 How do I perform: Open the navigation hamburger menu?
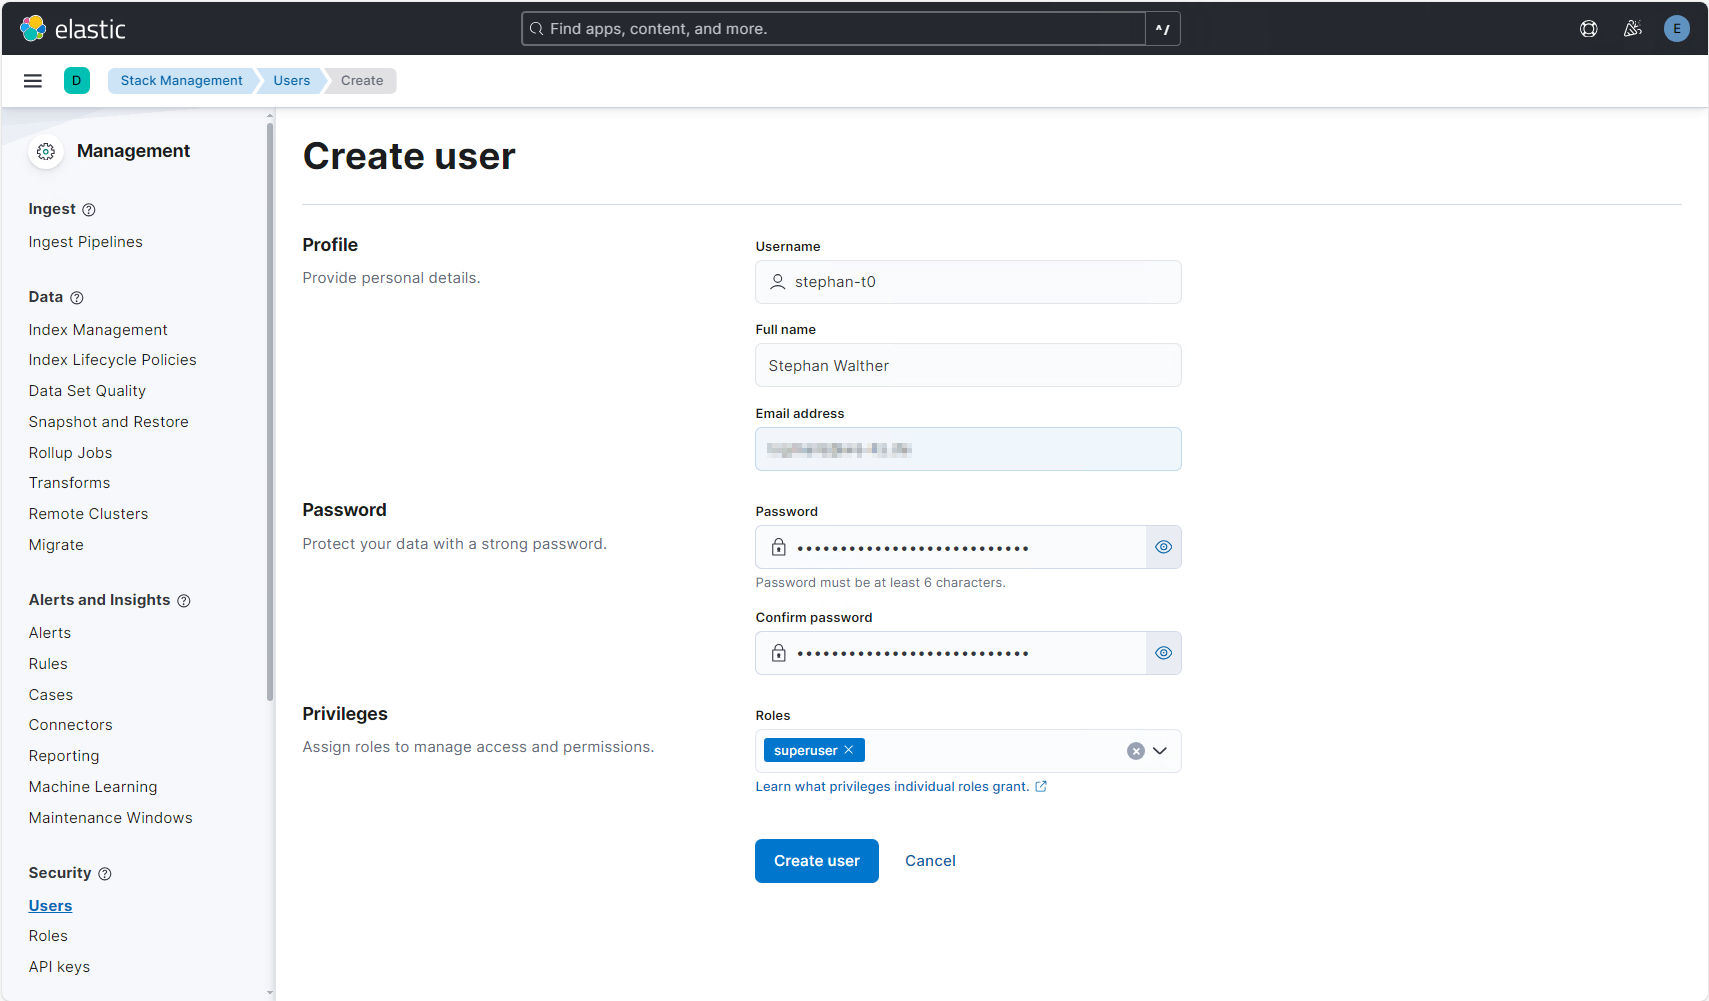[x=33, y=81]
